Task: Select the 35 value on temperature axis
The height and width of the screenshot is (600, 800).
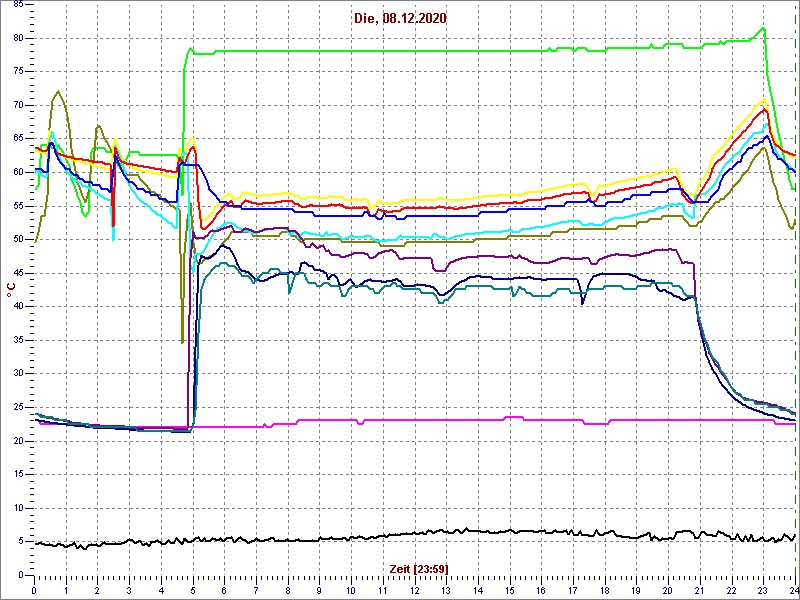Action: click(x=18, y=340)
